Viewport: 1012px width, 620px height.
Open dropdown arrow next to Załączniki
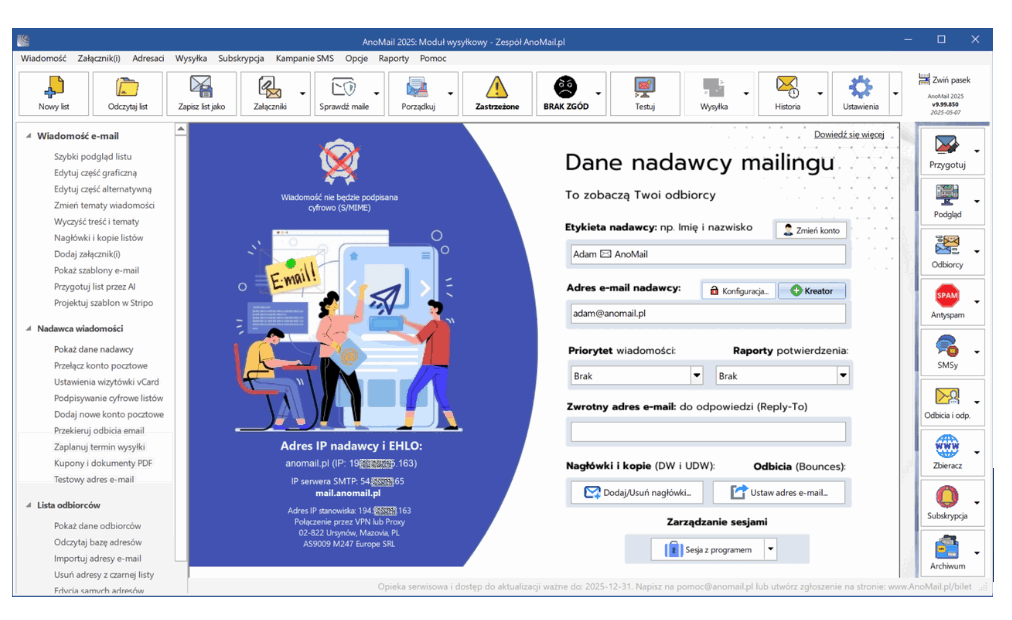coord(303,94)
